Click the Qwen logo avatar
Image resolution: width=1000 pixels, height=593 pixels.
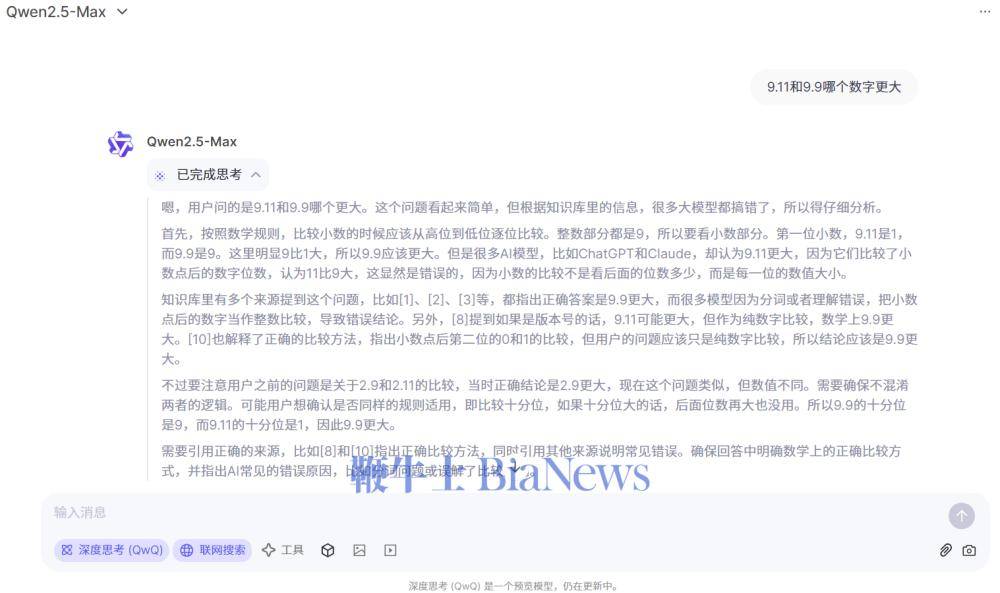[x=120, y=143]
